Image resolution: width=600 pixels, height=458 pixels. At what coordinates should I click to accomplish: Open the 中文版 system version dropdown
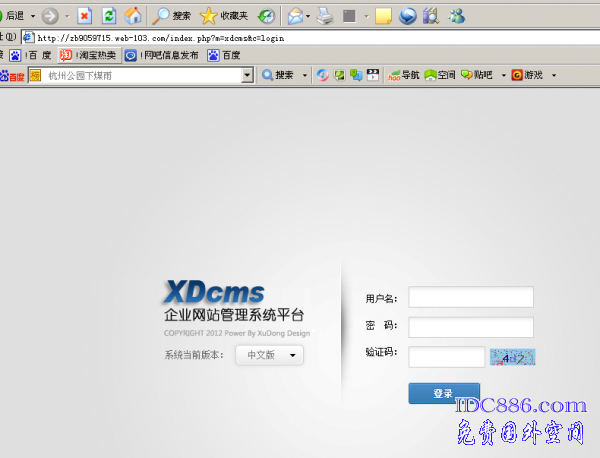[x=270, y=355]
